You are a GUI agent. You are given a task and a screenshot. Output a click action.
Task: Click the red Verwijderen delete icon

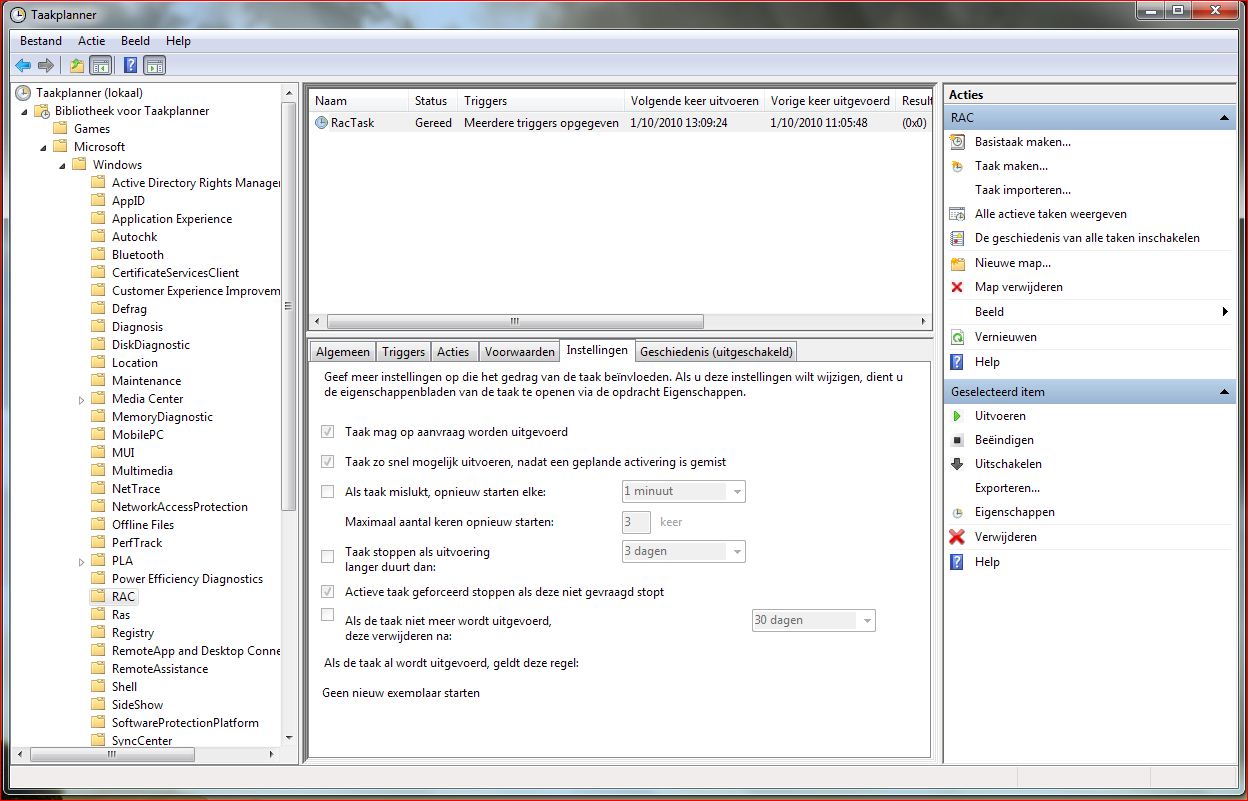(x=957, y=537)
